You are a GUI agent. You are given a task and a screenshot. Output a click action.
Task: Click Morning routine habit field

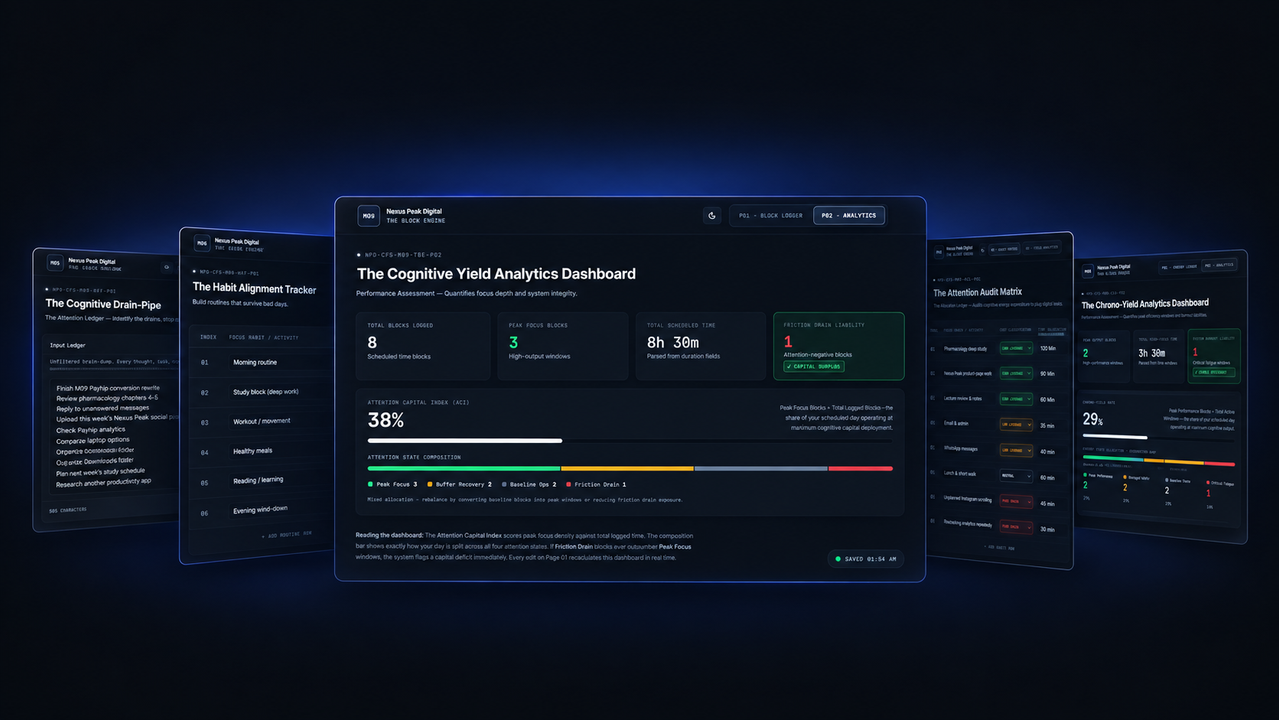click(x=280, y=362)
